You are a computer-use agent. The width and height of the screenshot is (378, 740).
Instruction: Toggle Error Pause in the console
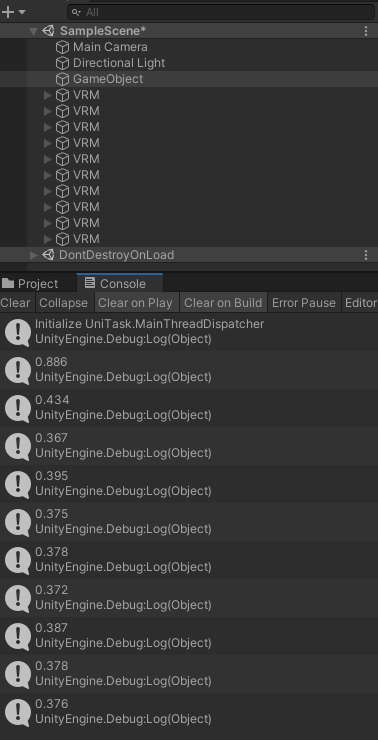304,303
